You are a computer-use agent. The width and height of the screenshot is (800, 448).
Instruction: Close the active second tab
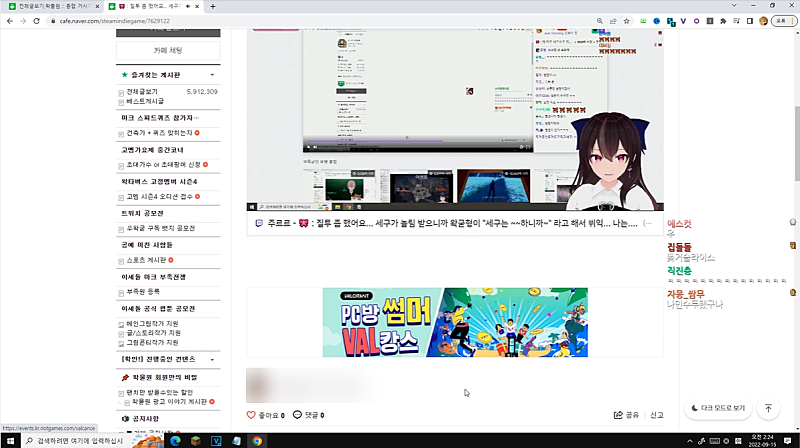pos(197,6)
